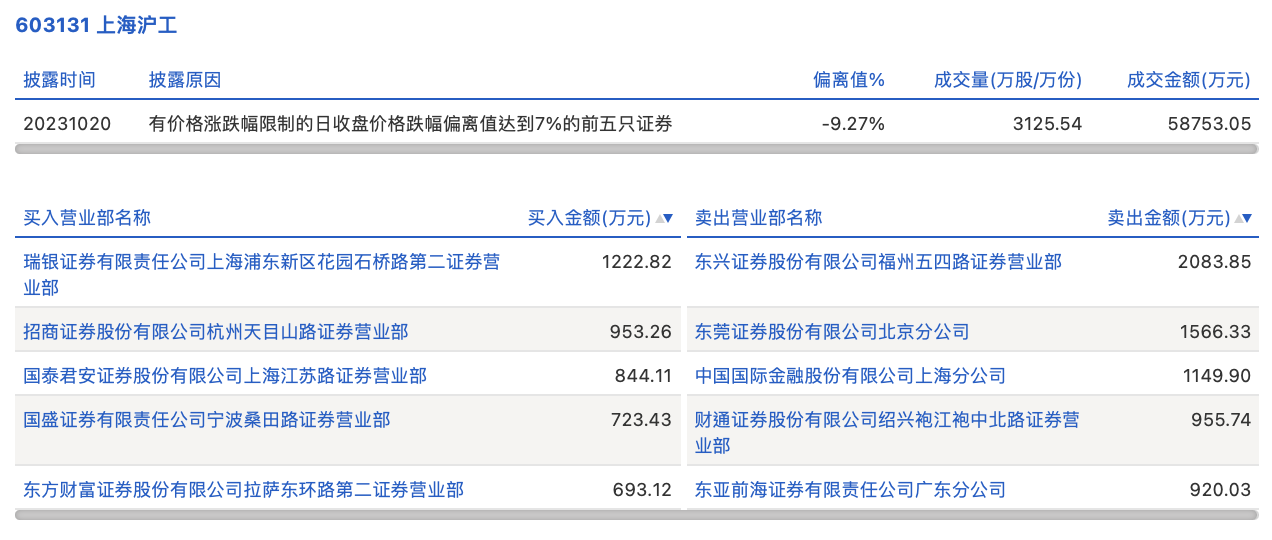Click sort arrows beside 卖出金额(万元)

(1243, 218)
